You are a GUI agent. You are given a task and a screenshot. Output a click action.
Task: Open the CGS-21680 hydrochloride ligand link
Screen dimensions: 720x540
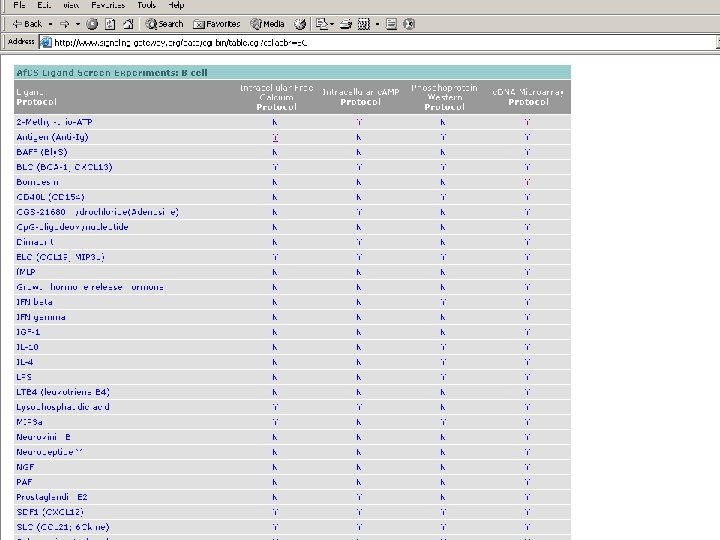pyautogui.click(x=97, y=212)
